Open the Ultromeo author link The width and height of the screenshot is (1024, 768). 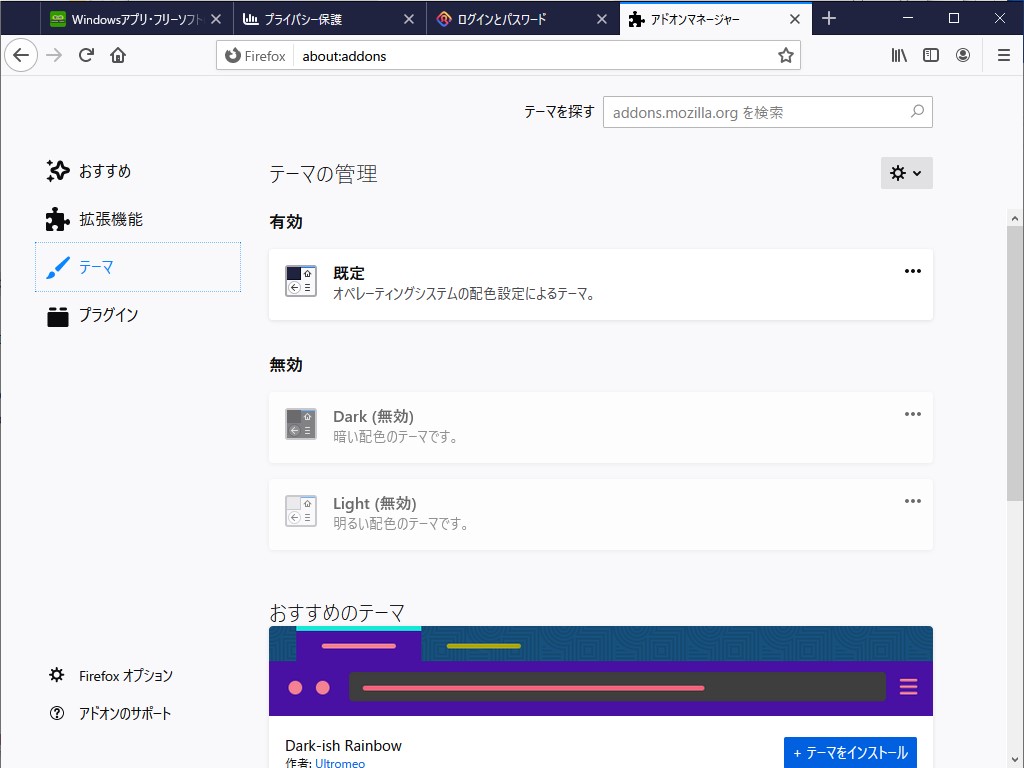340,762
